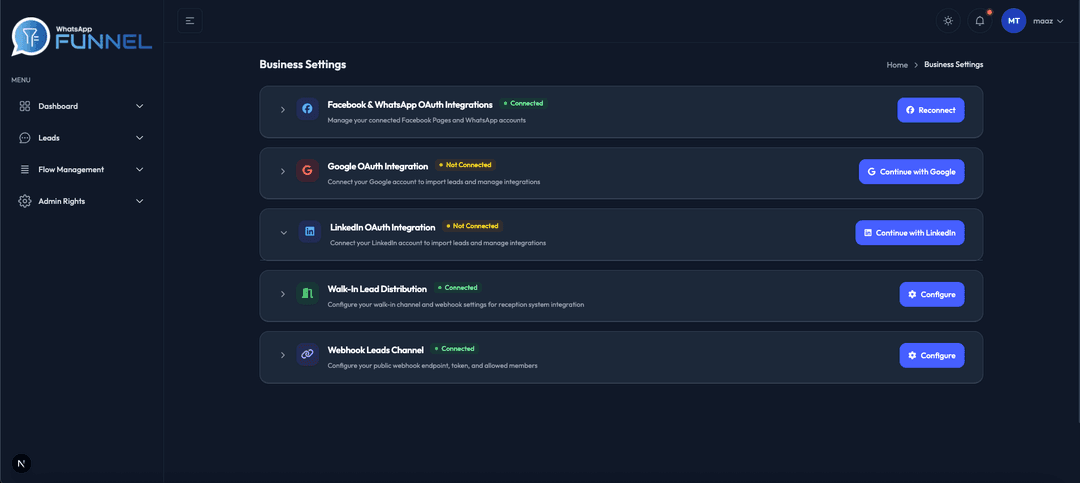
Task: Click the Admin Rights gear icon
Action: coord(25,201)
